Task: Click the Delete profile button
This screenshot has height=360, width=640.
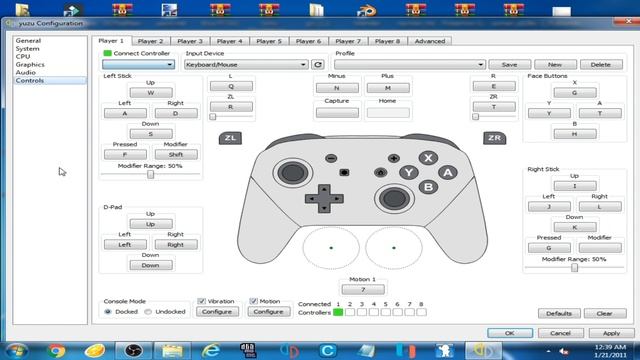Action: click(601, 64)
